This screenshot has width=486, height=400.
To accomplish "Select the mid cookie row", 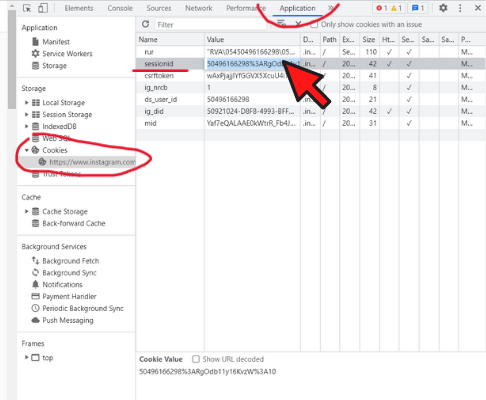I will click(x=311, y=123).
